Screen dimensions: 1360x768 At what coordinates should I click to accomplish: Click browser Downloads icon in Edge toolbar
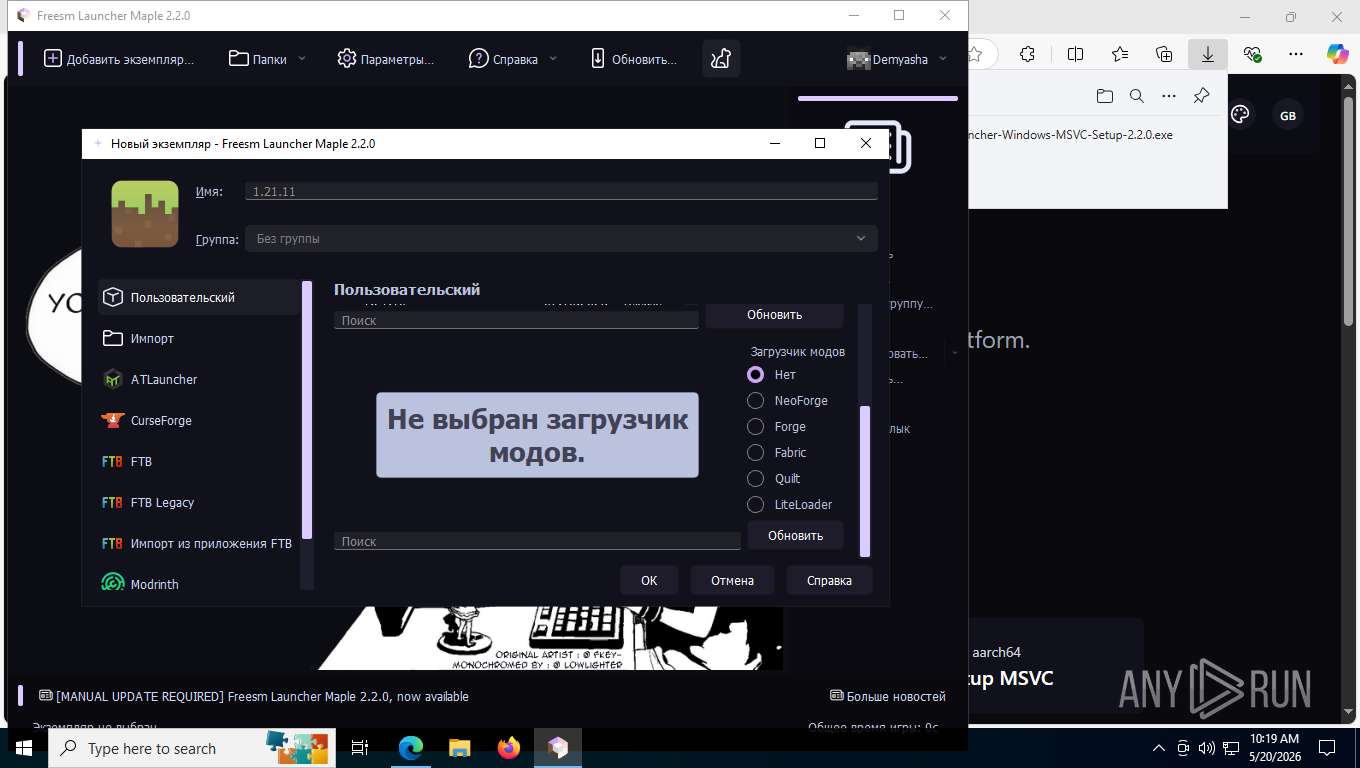pos(1208,54)
